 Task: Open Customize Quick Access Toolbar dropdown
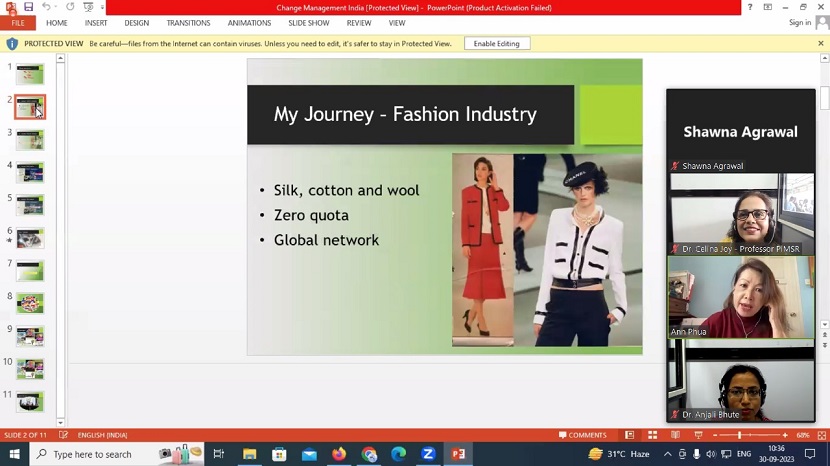102,7
